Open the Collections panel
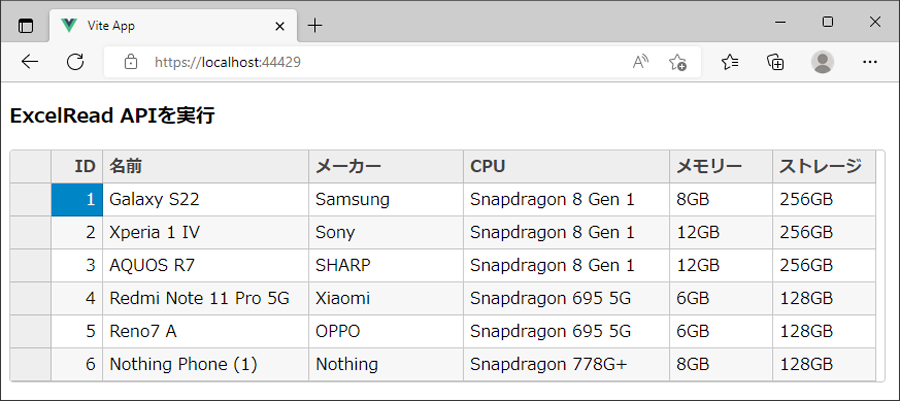The height and width of the screenshot is (401, 900). pyautogui.click(x=775, y=62)
